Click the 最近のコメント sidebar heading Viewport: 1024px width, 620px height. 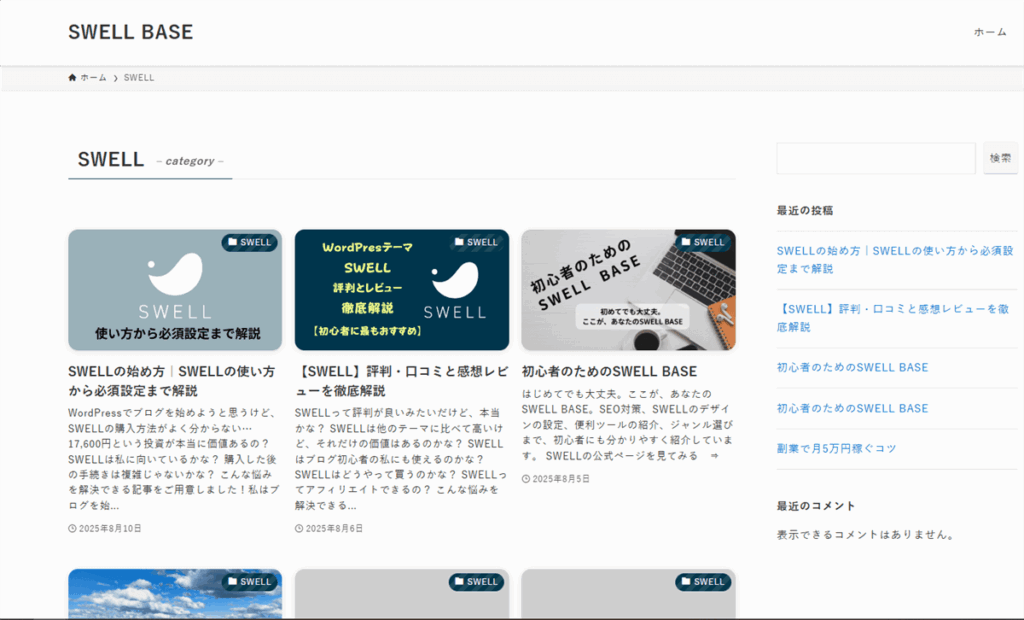[816, 506]
